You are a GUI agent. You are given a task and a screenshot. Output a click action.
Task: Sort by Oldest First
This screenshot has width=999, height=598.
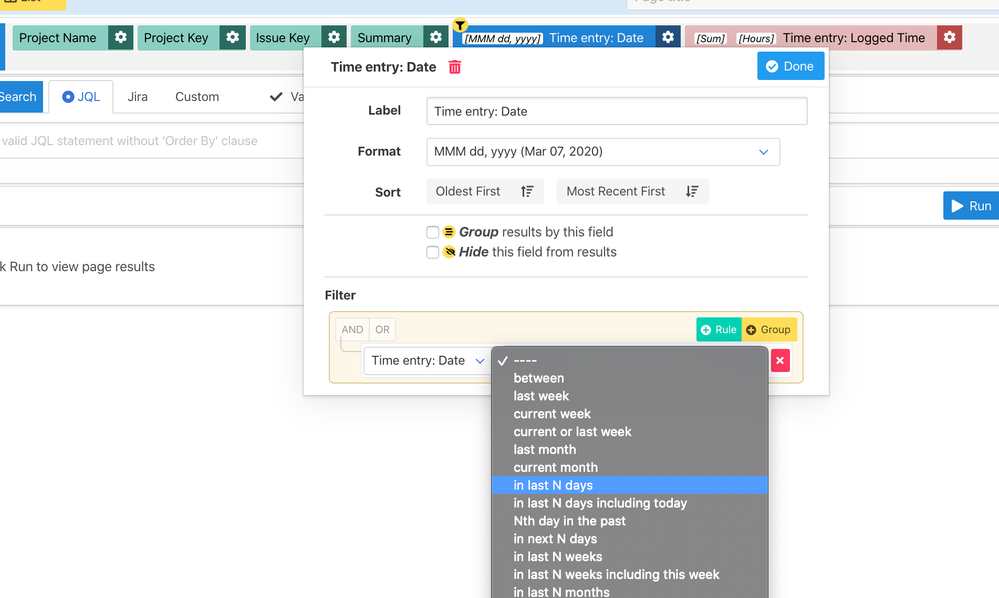click(485, 191)
